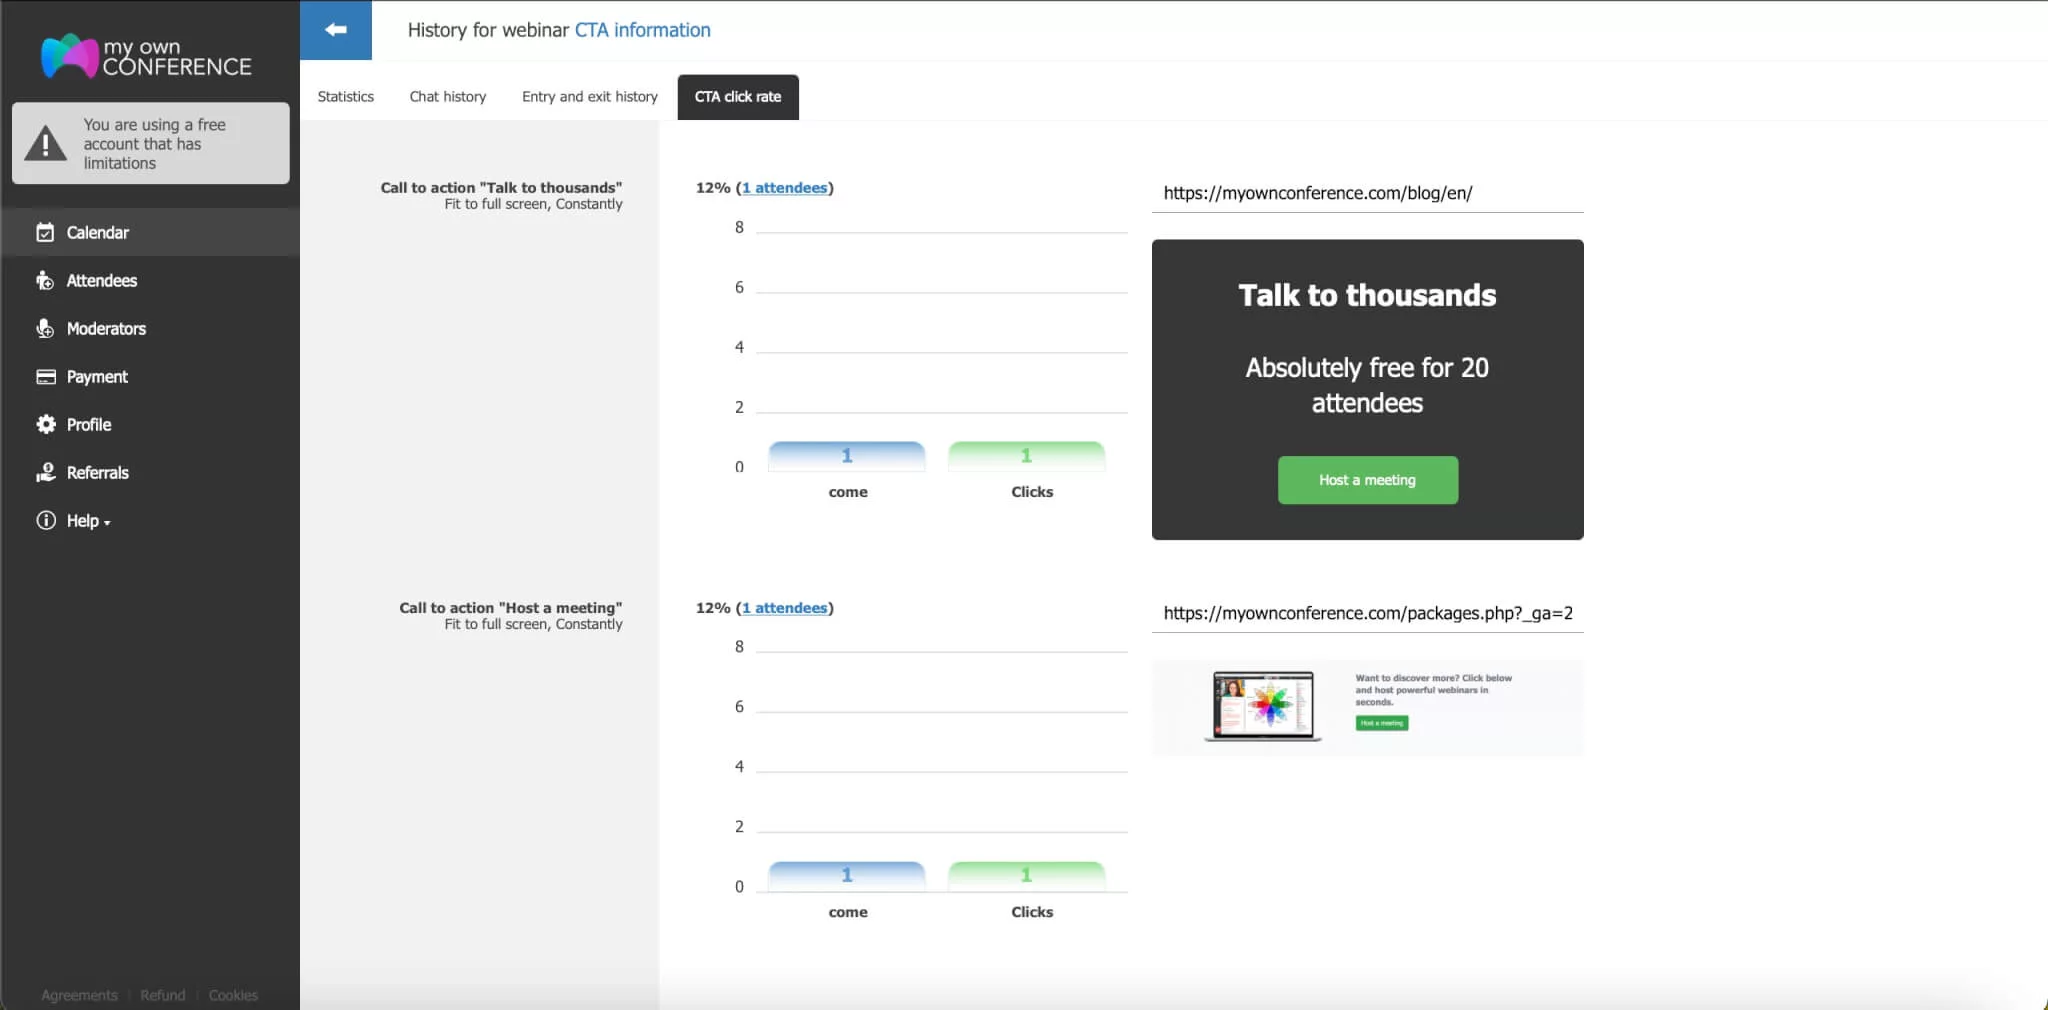Click the Host a meeting button

(1367, 480)
